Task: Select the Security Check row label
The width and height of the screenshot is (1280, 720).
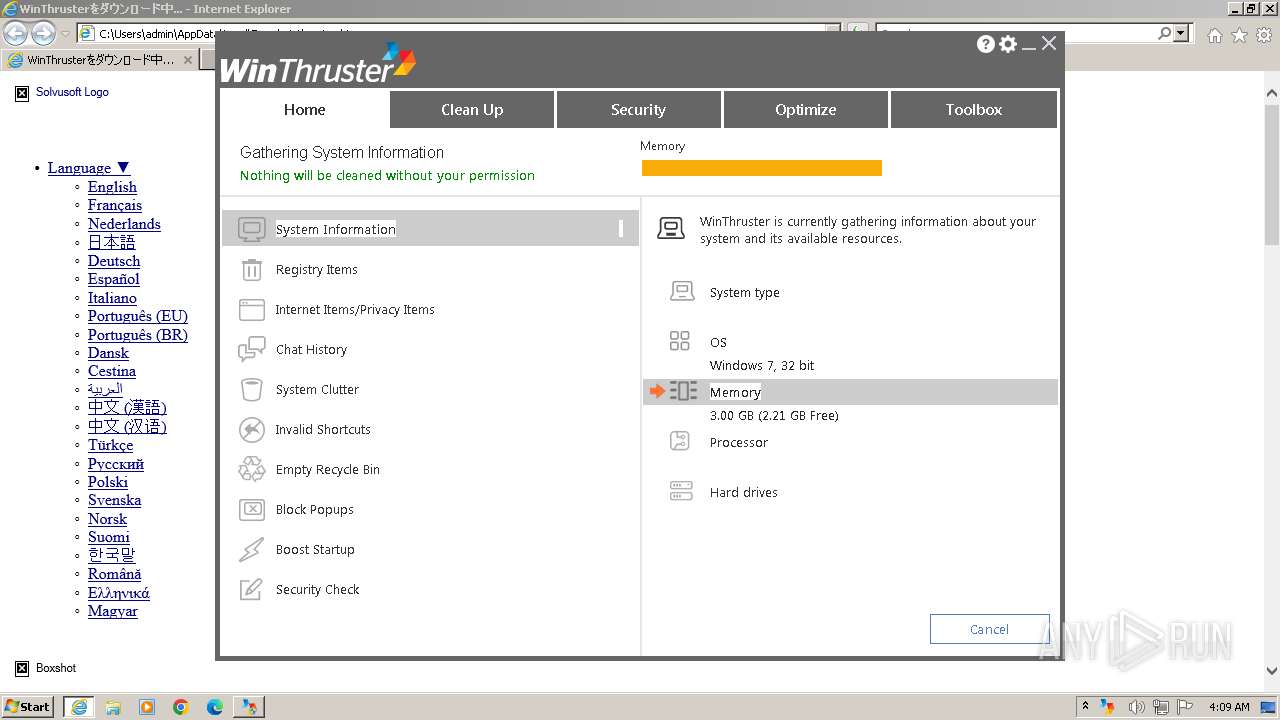Action: click(317, 590)
